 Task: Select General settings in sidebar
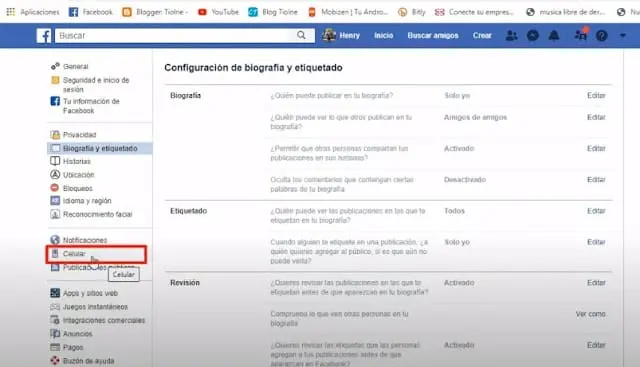76,66
